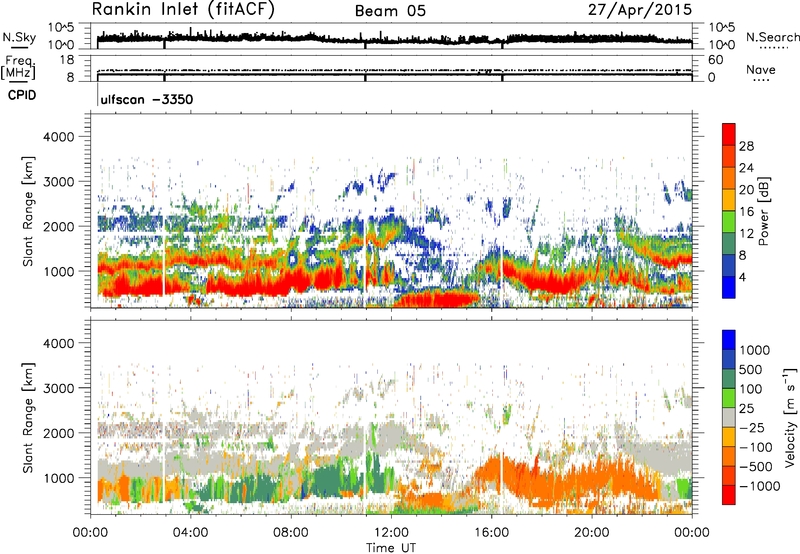Pick the 4–8 dB blue power segment

coord(729,266)
